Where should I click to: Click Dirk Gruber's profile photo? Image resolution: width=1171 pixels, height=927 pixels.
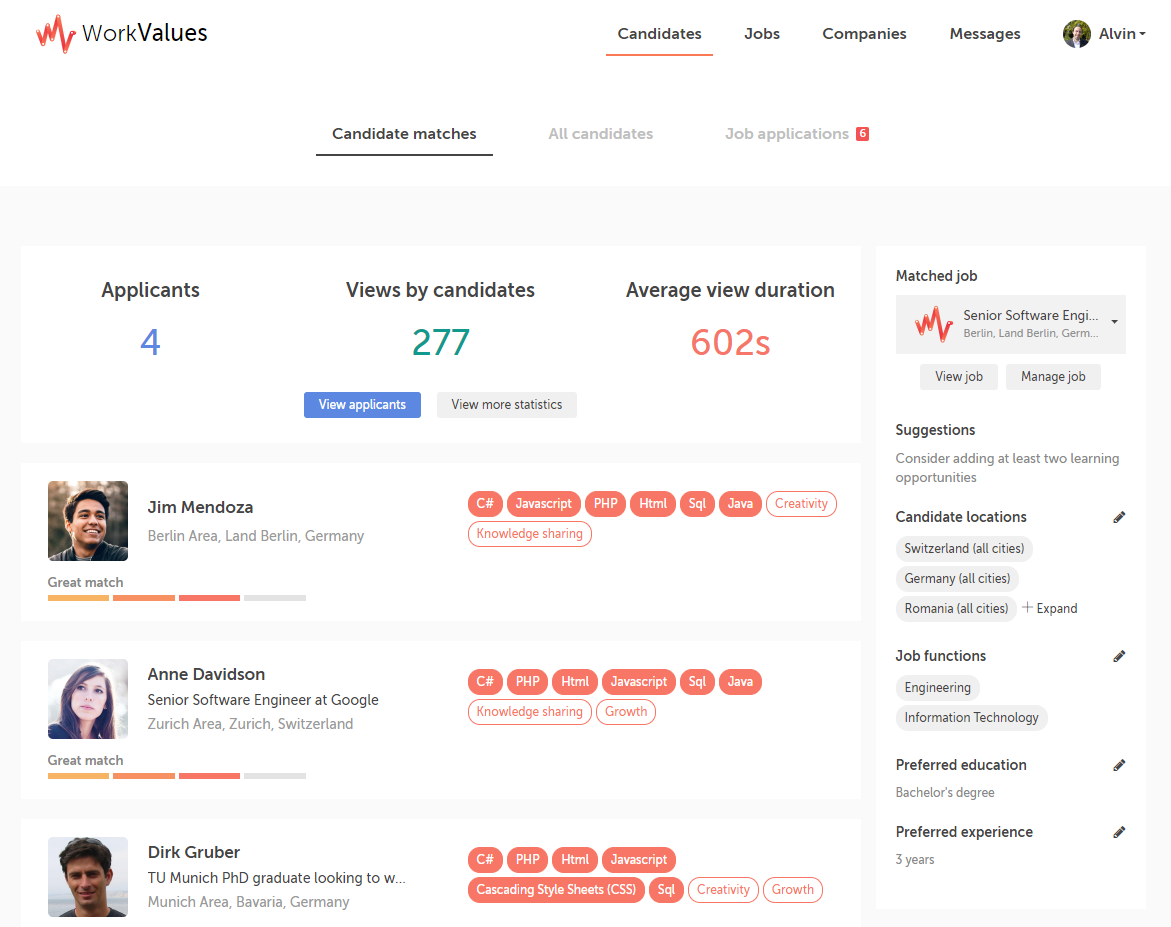(87, 877)
